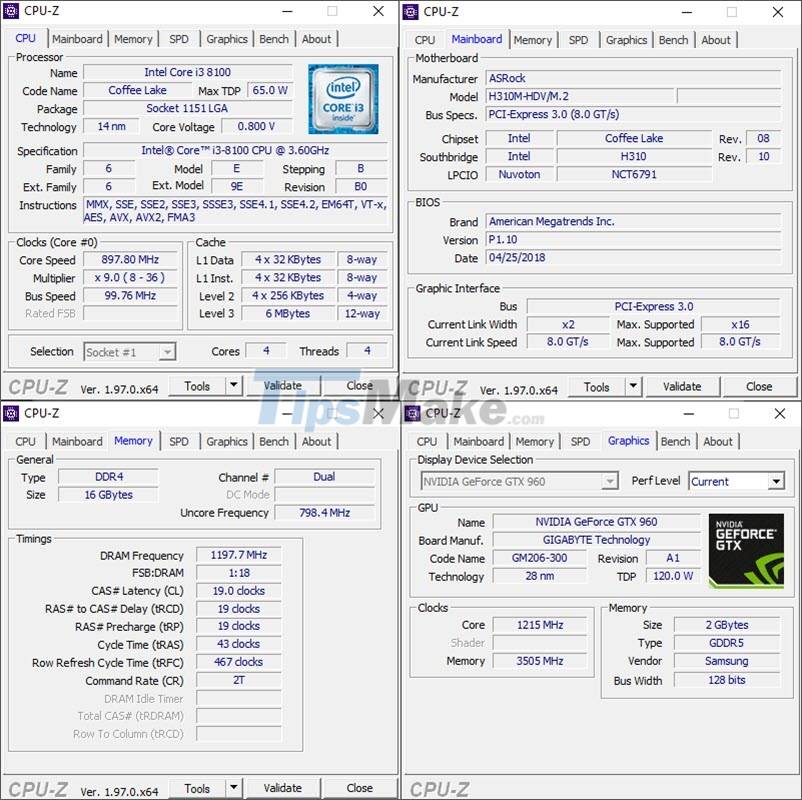802x800 pixels.
Task: Click the NVIDIA GeForce GTX logo image
Action: 744,548
